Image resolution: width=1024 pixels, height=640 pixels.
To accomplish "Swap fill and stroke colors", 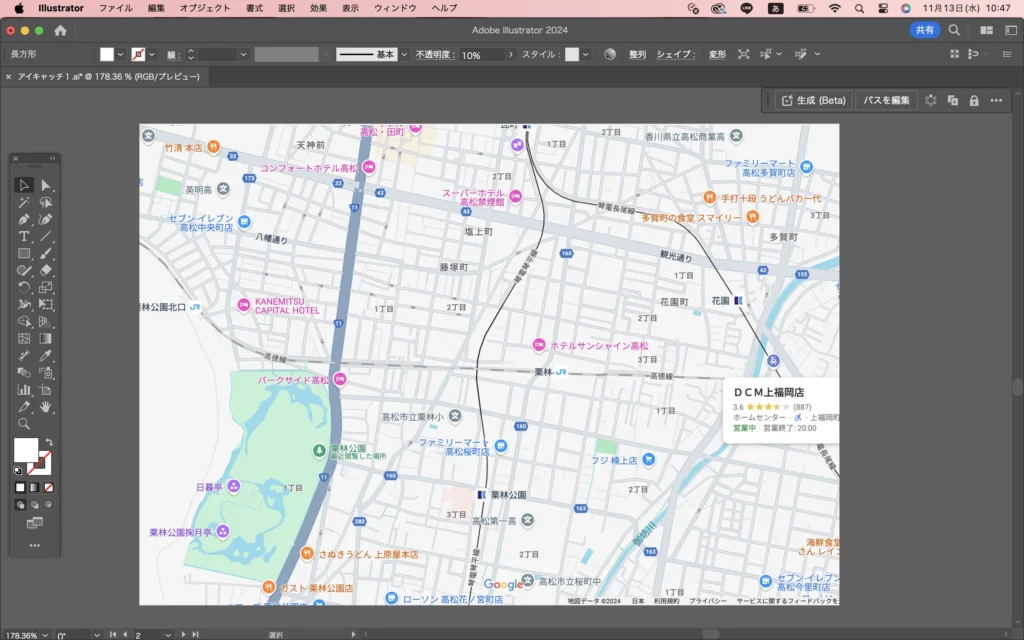I will click(49, 442).
